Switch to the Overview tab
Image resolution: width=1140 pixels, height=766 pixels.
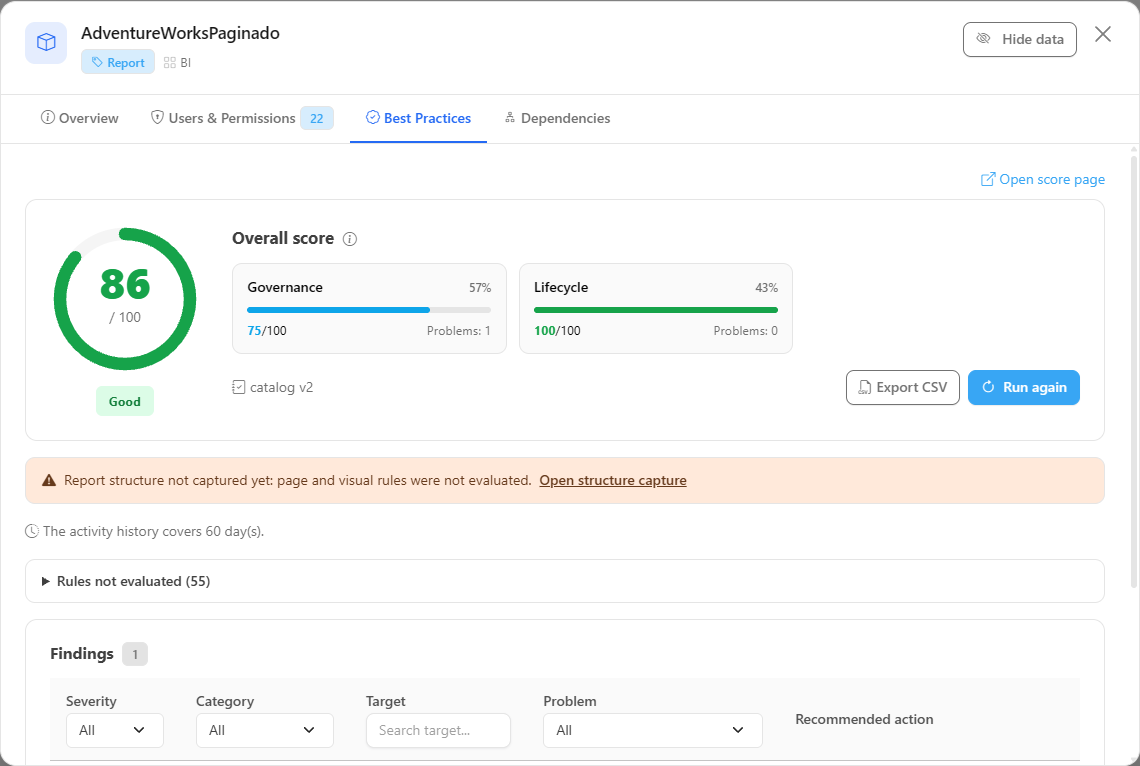coord(79,118)
